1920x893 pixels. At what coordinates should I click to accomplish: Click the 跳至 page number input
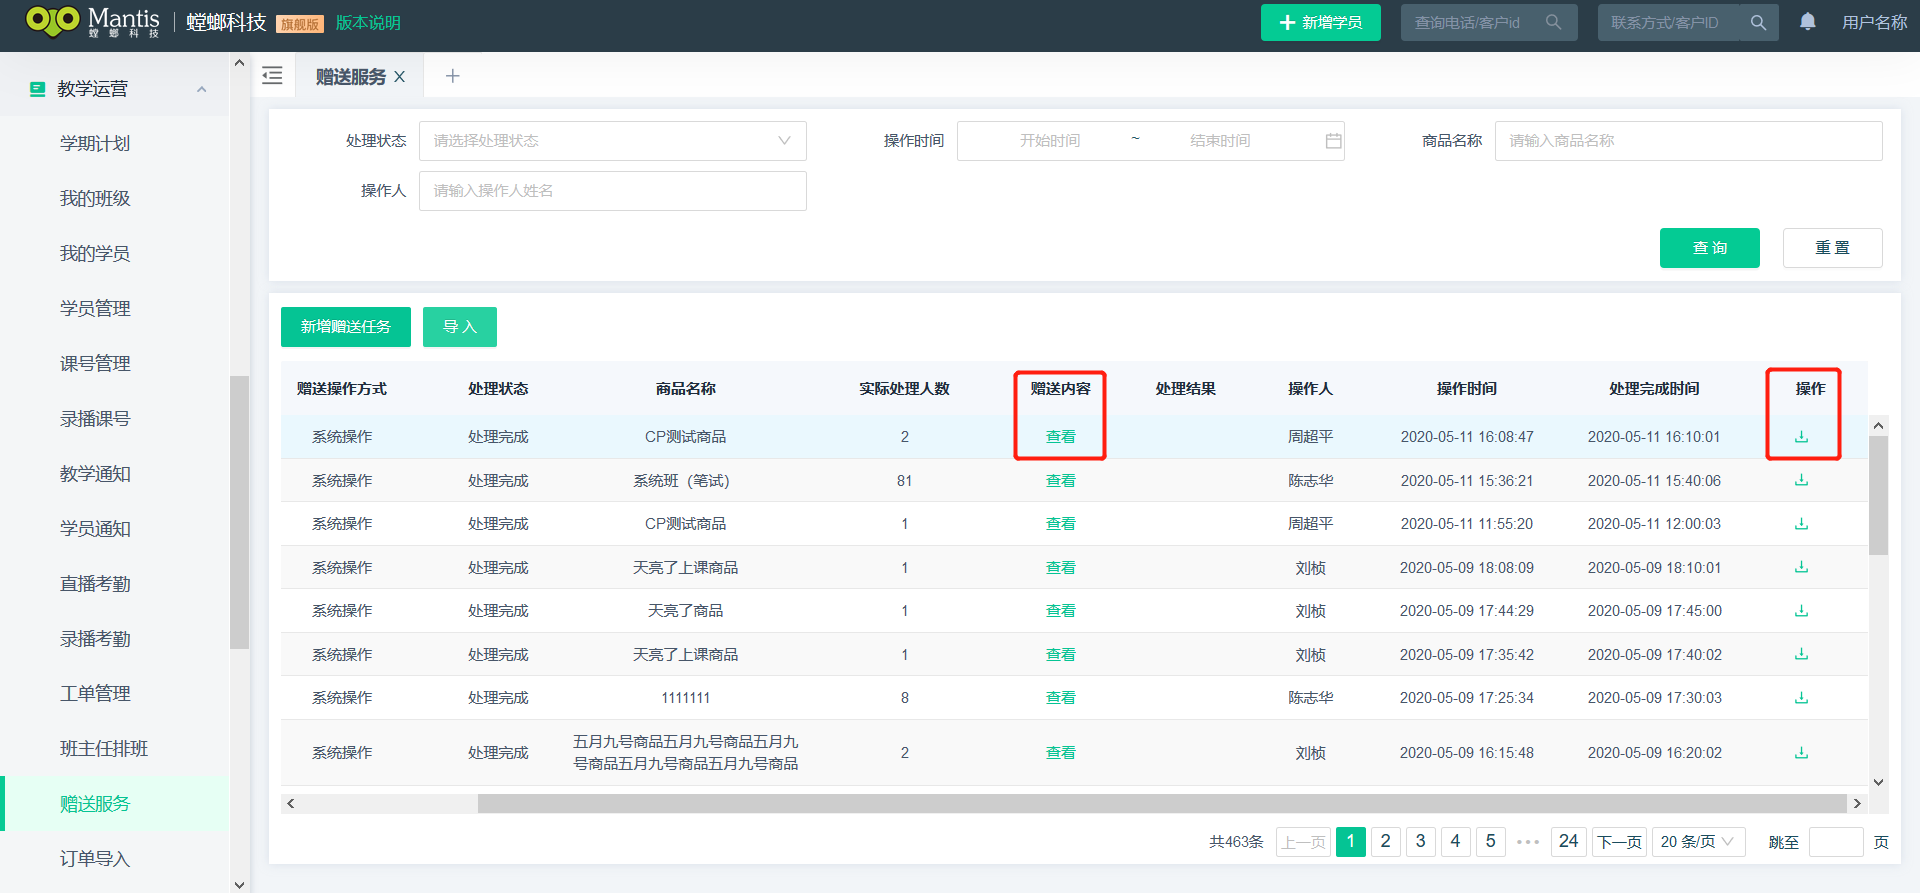[x=1836, y=842]
